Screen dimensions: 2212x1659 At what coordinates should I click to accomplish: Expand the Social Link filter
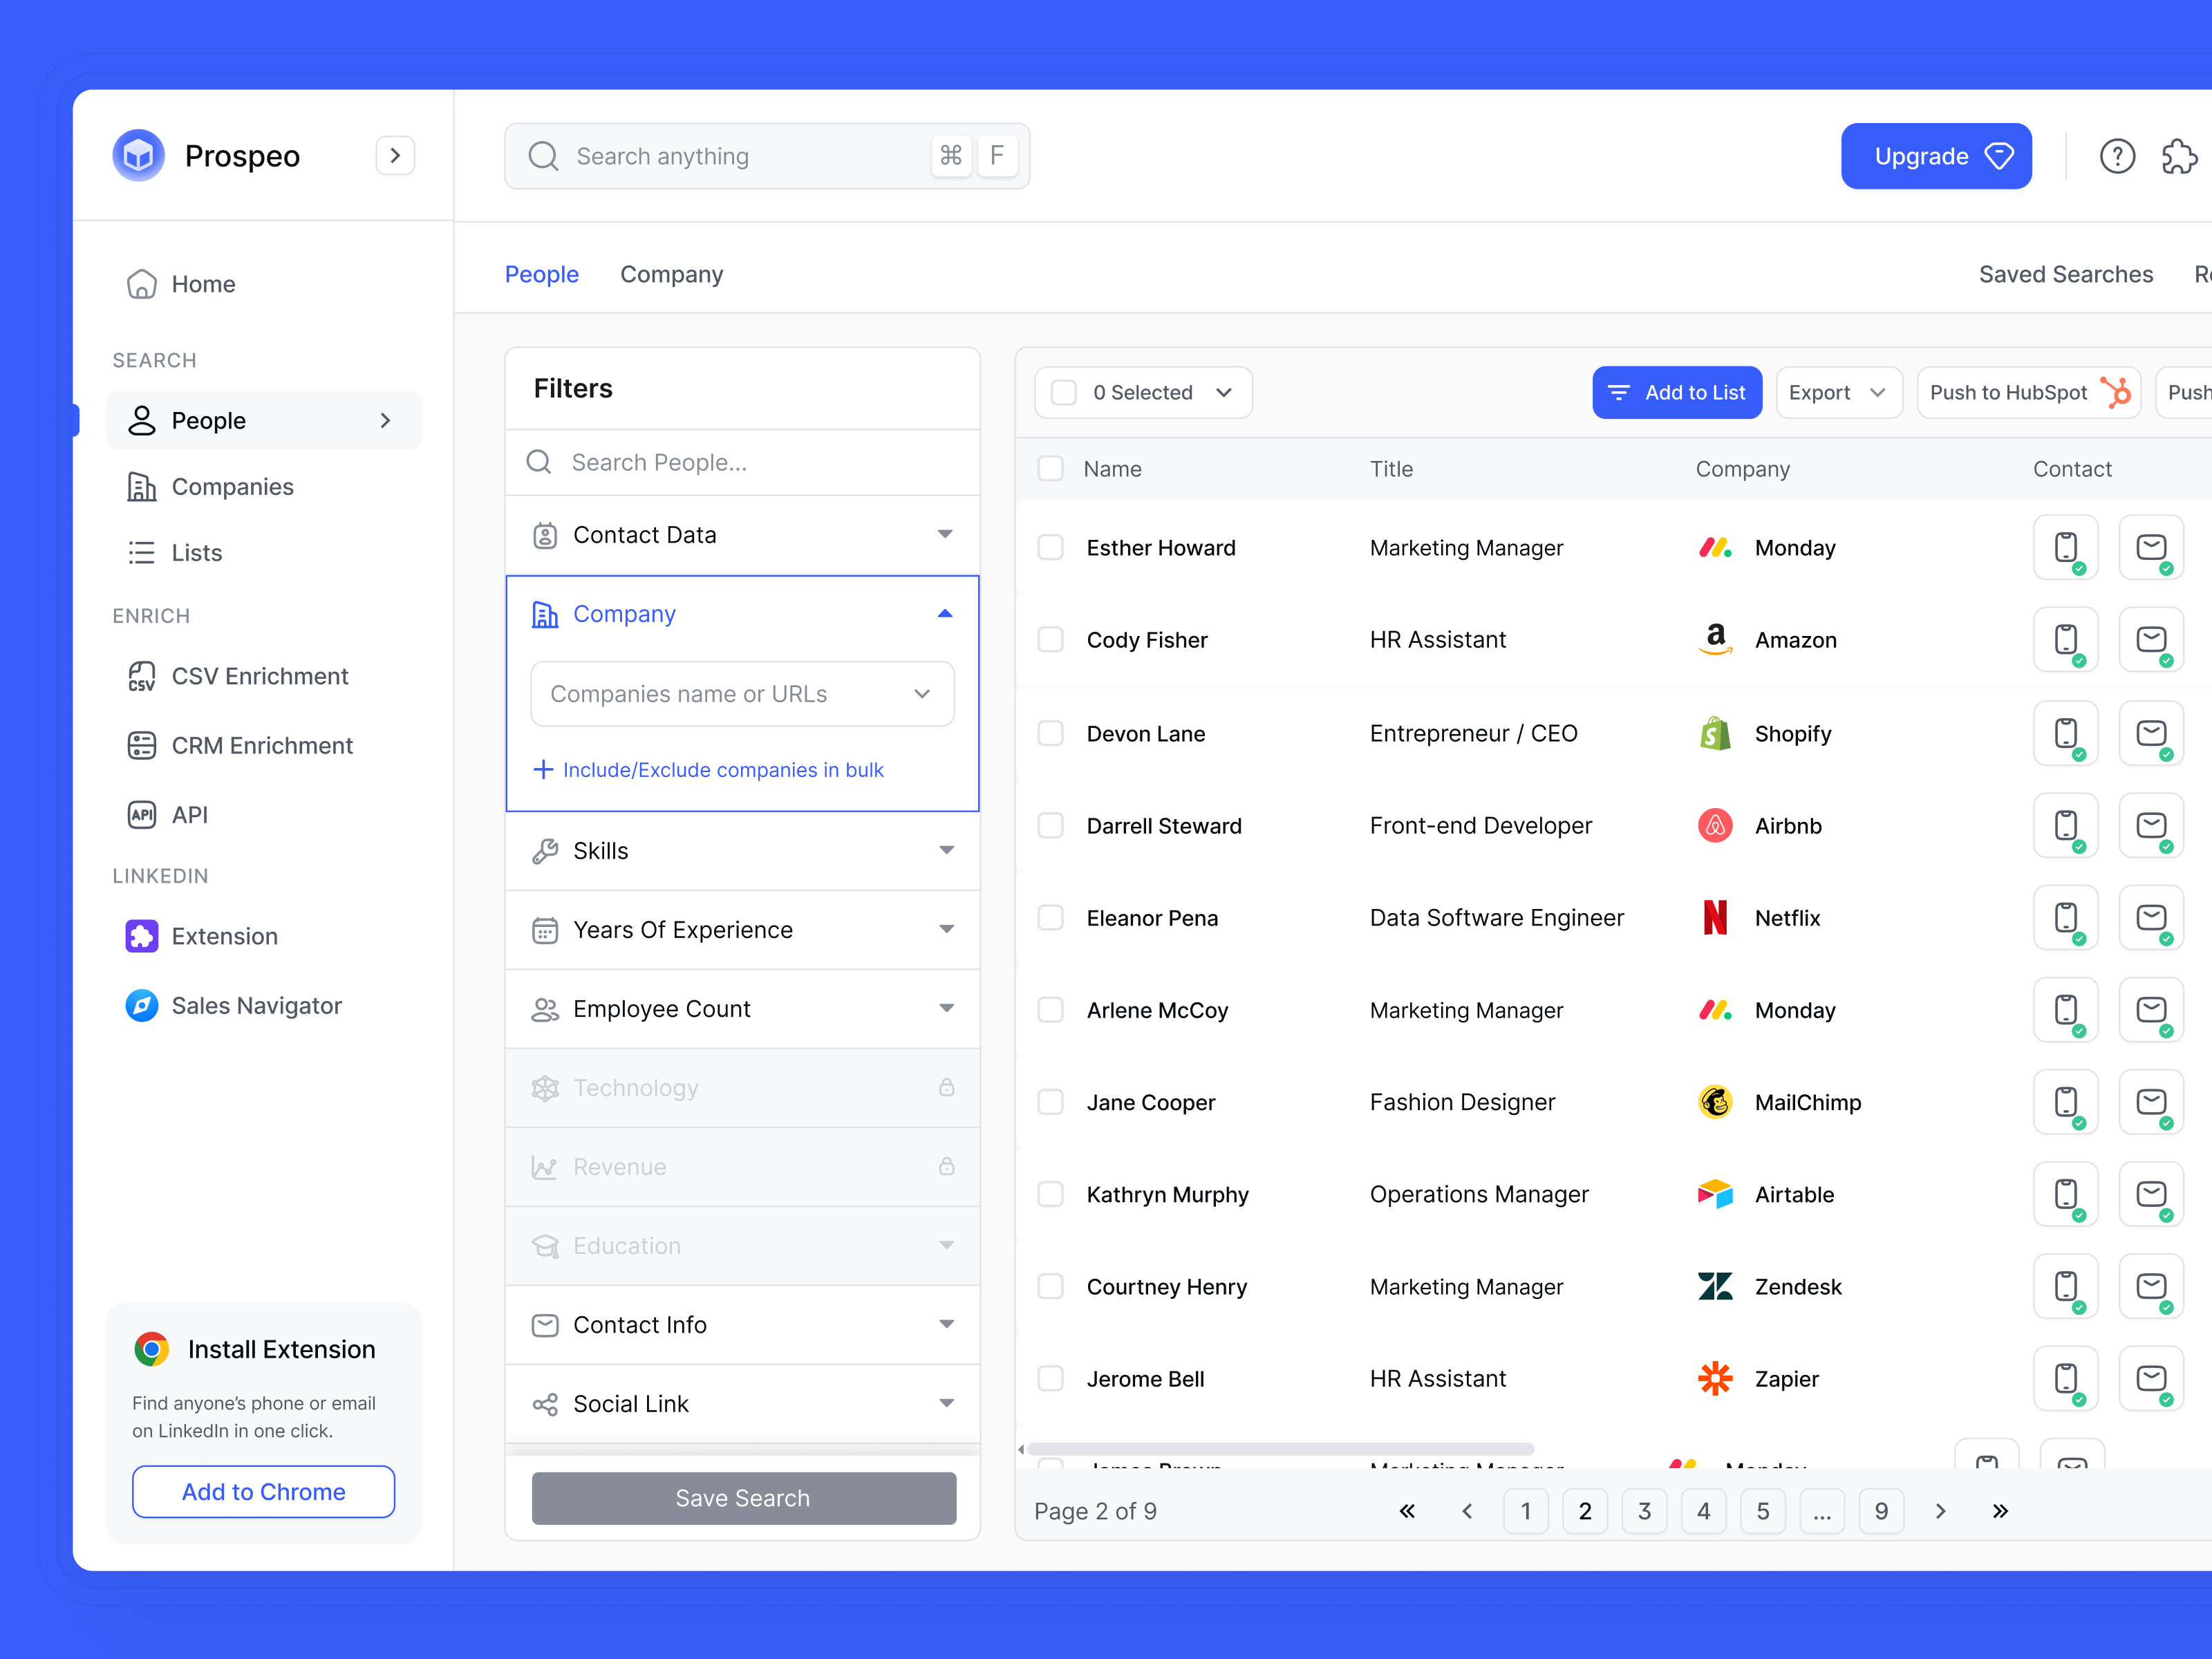click(743, 1404)
